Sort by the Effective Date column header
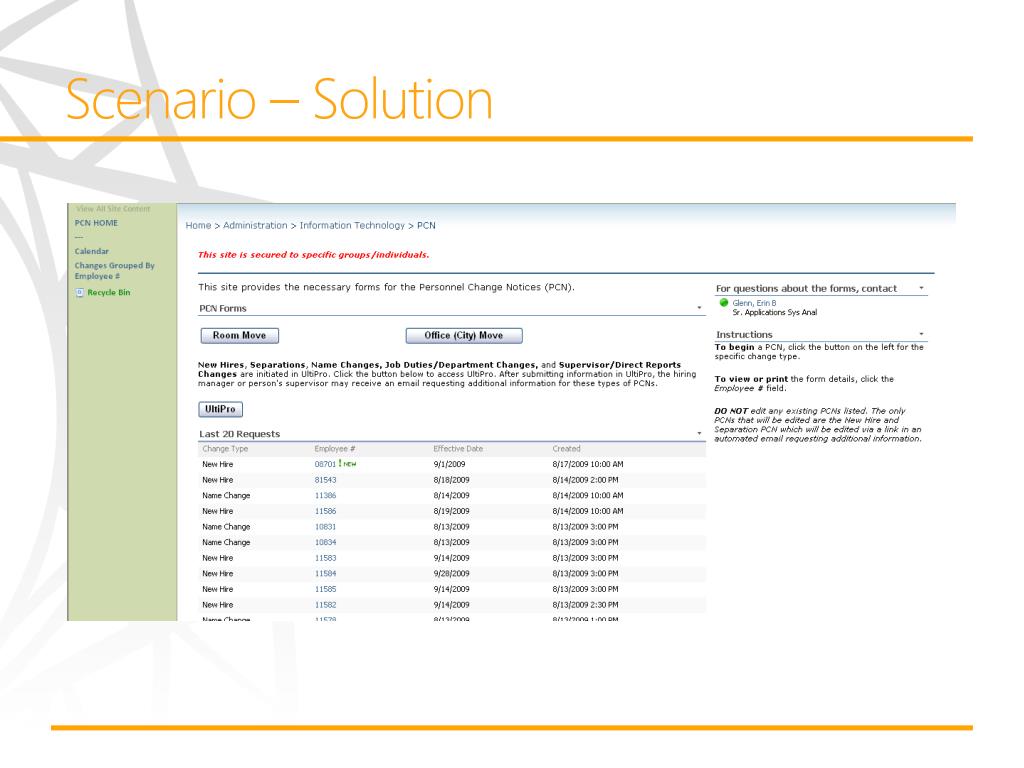The width and height of the screenshot is (1024, 768). (x=458, y=449)
